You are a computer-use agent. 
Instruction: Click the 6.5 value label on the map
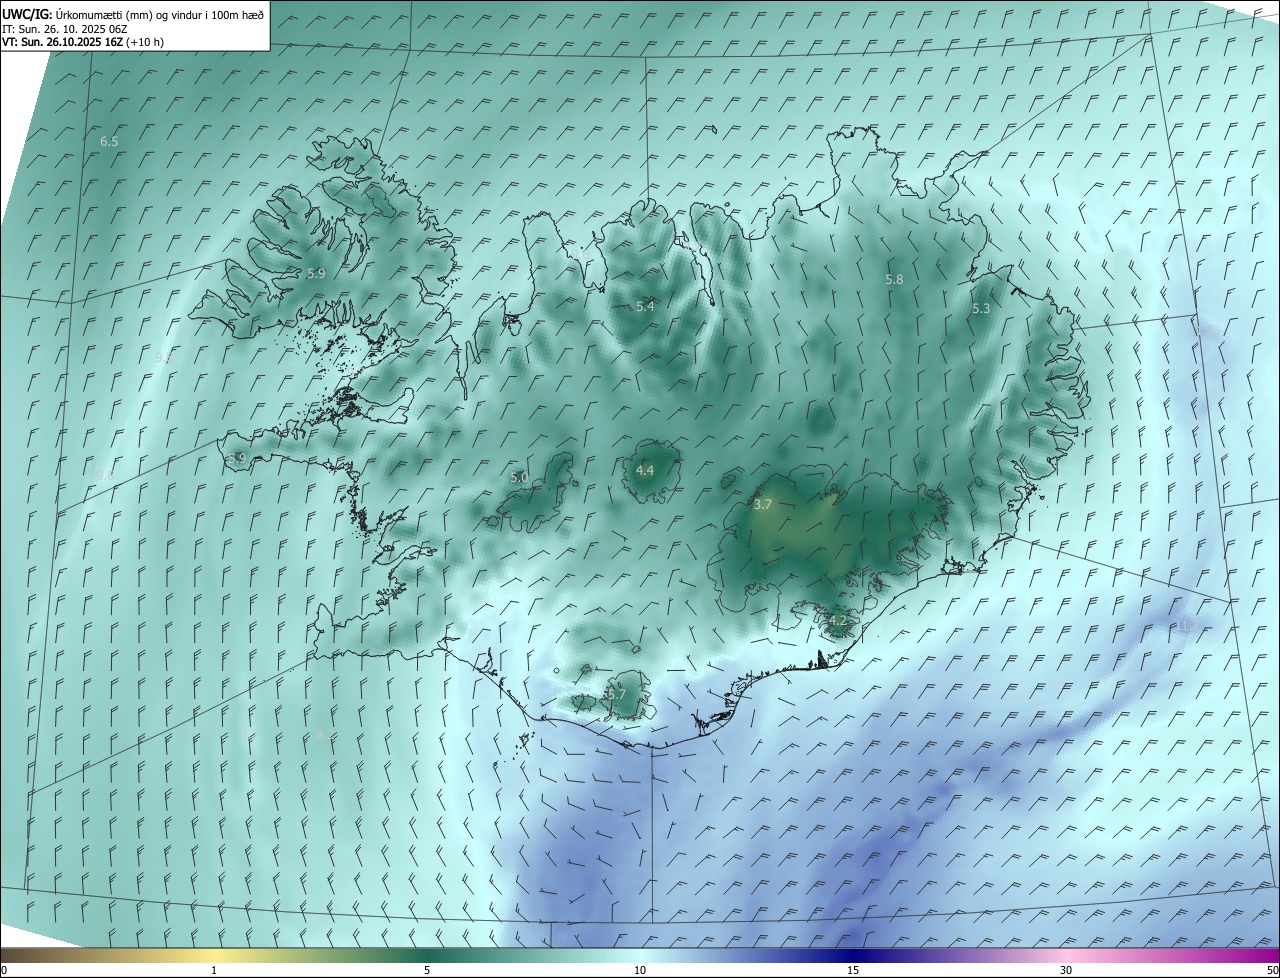[109, 142]
